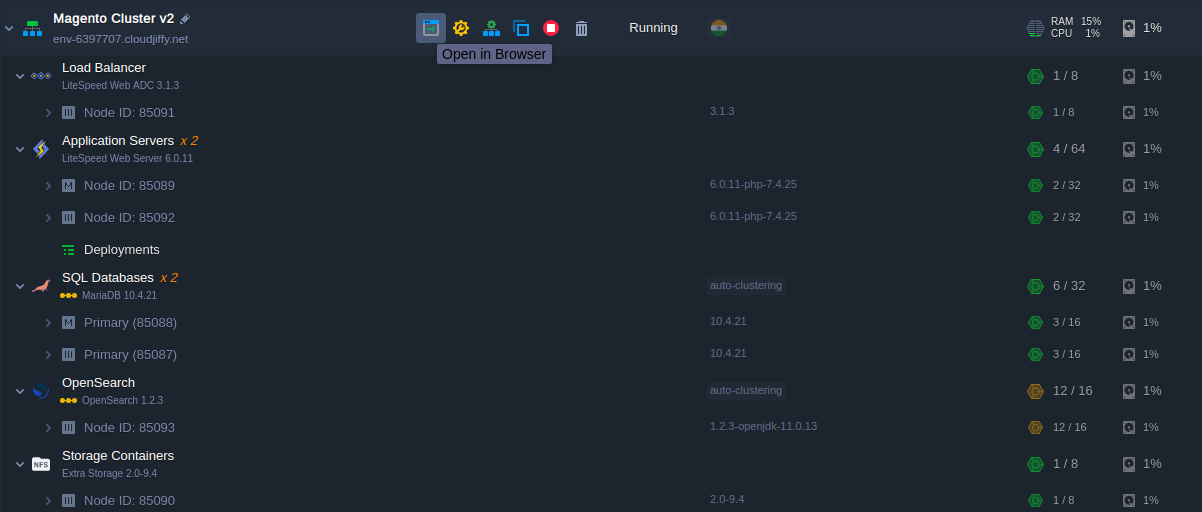
Task: Select Primary (85087) label
Action: [x=130, y=354]
